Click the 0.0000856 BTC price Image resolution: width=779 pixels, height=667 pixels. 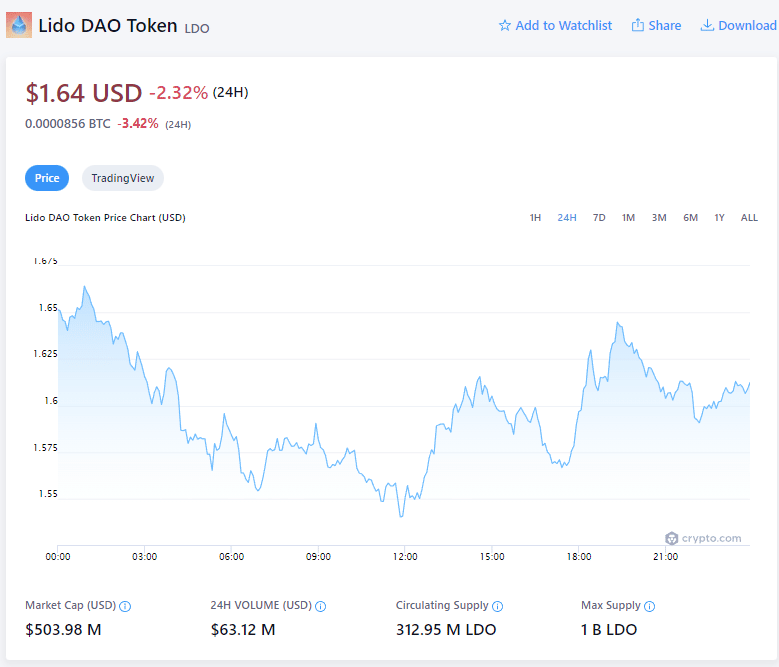pyautogui.click(x=68, y=124)
